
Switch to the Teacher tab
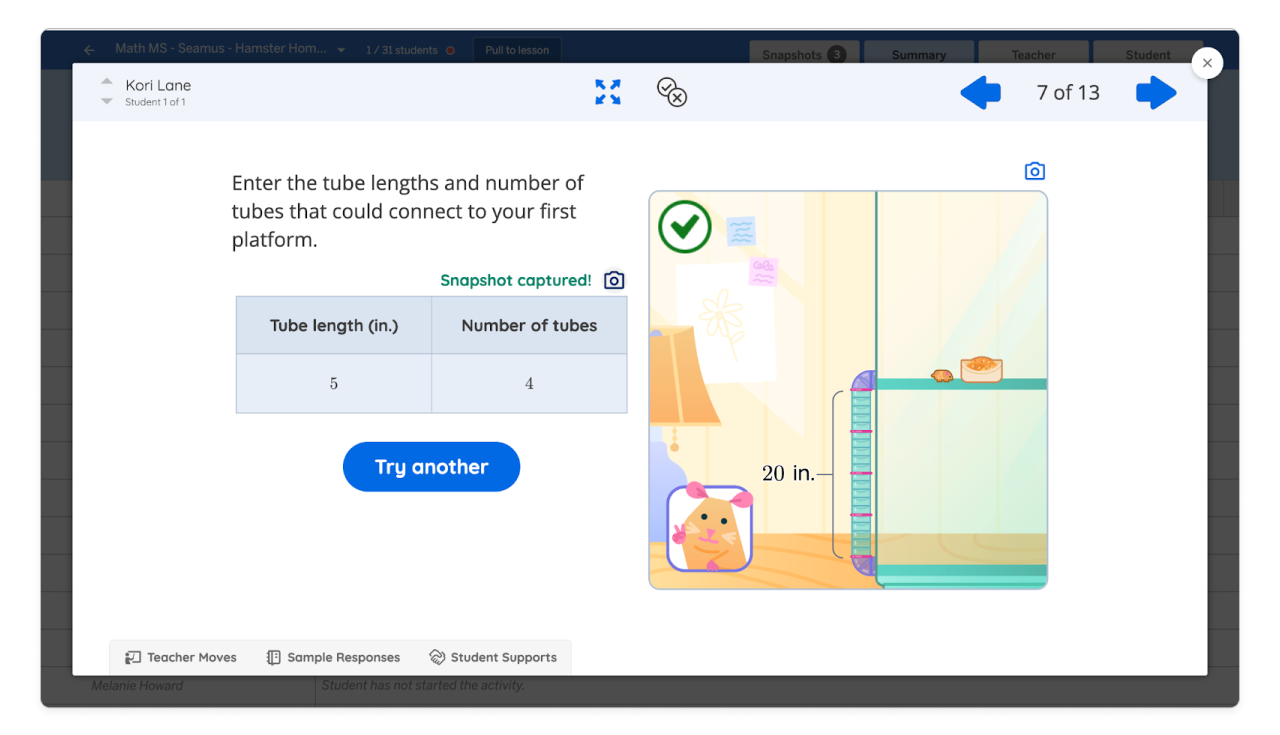point(1033,54)
